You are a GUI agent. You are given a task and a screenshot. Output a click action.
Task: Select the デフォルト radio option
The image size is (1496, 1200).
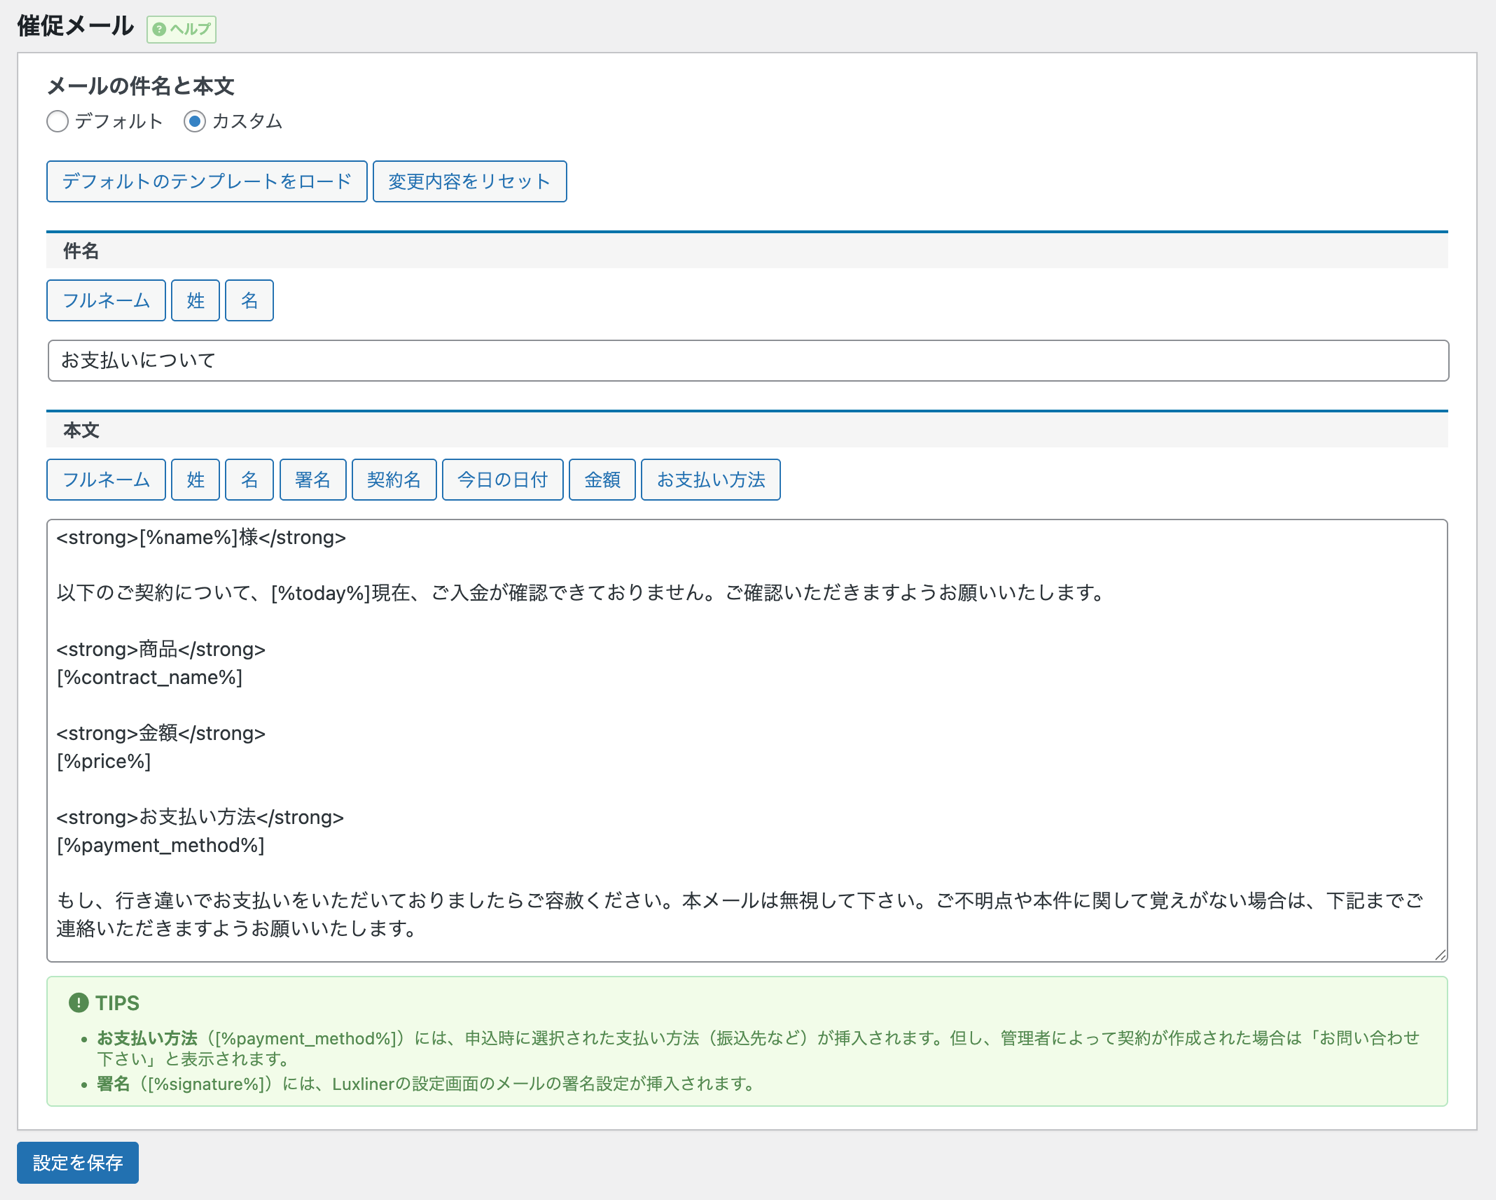pos(58,122)
